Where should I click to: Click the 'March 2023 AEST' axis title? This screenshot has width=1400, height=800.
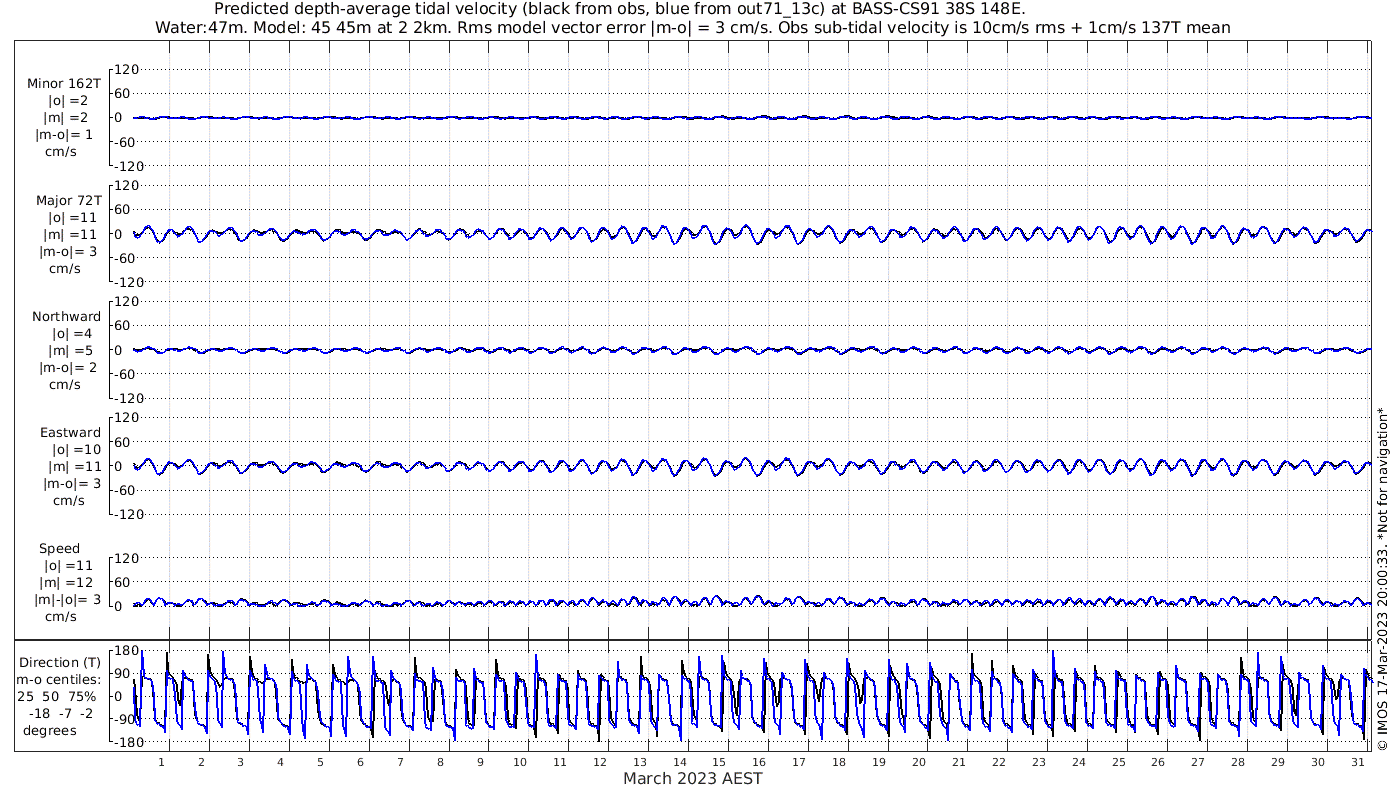(692, 779)
